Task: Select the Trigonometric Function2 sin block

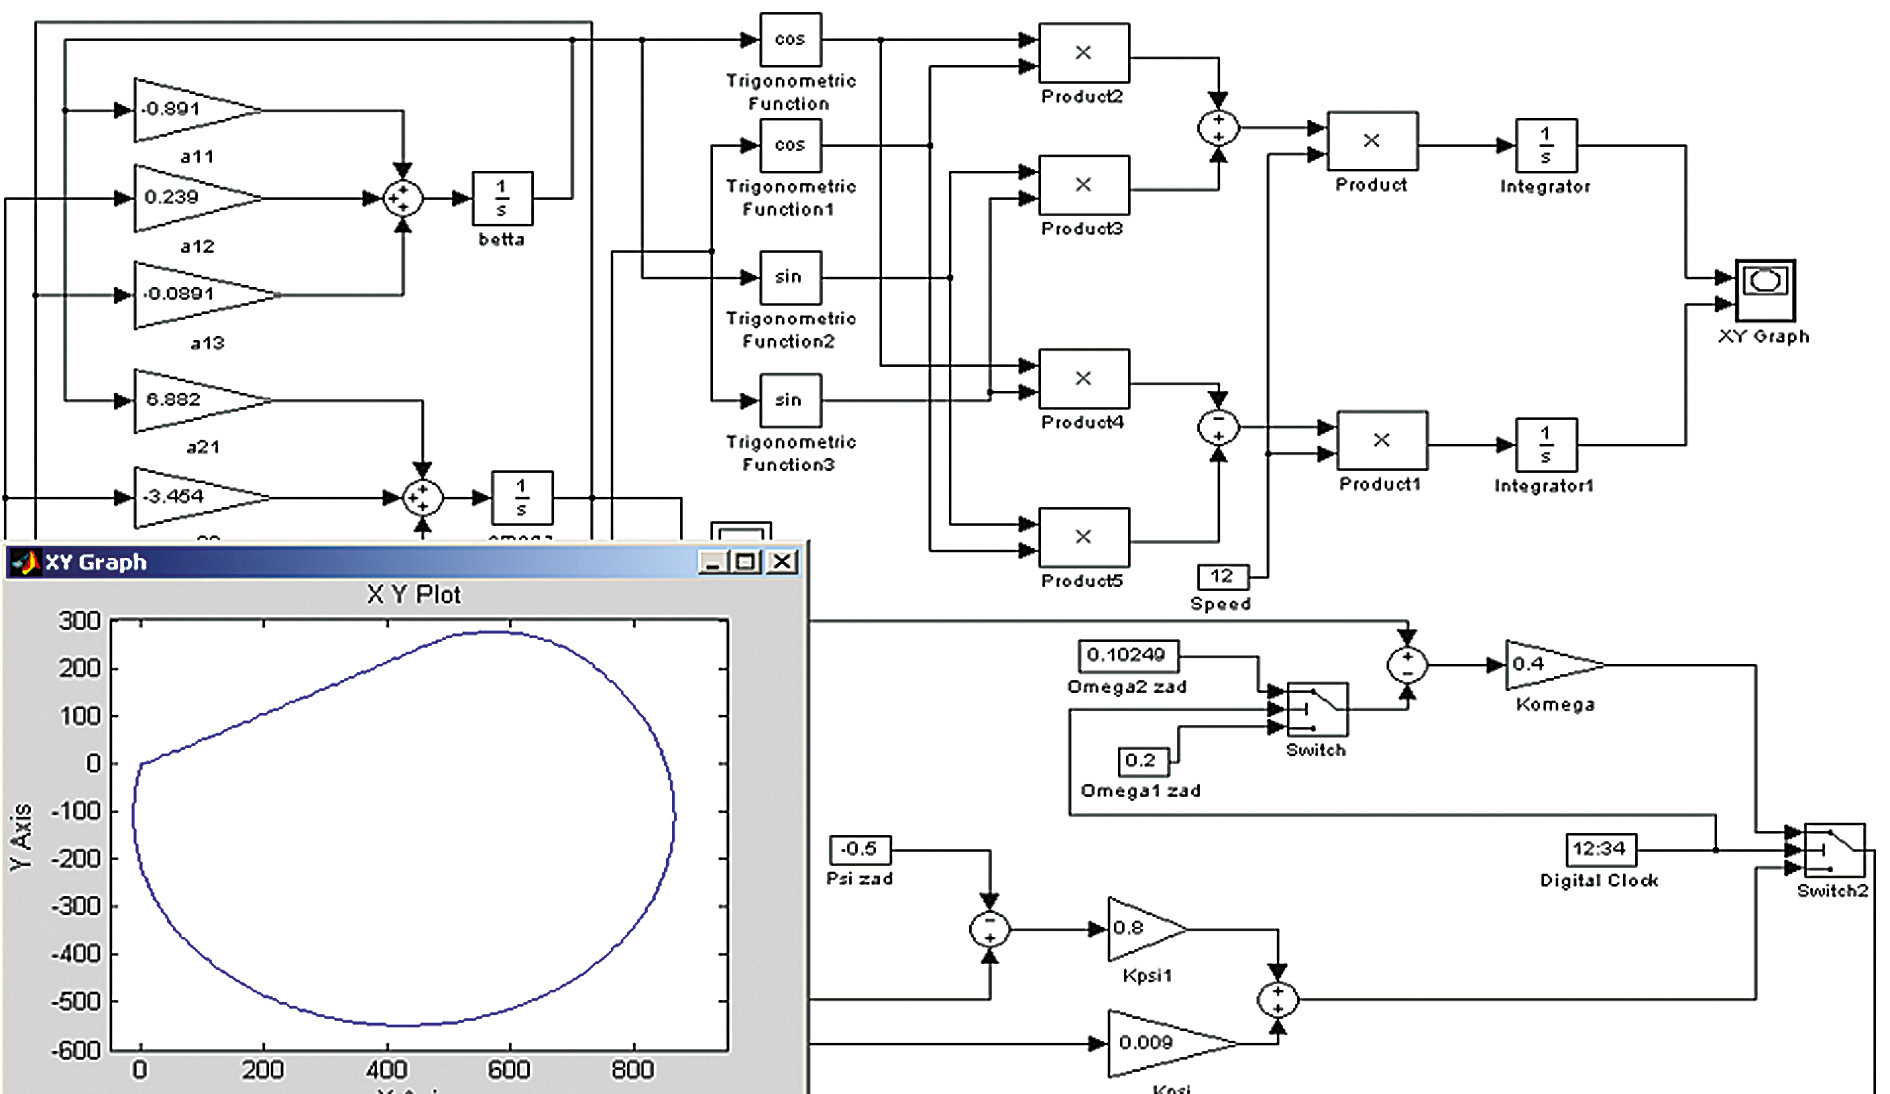Action: coord(790,277)
